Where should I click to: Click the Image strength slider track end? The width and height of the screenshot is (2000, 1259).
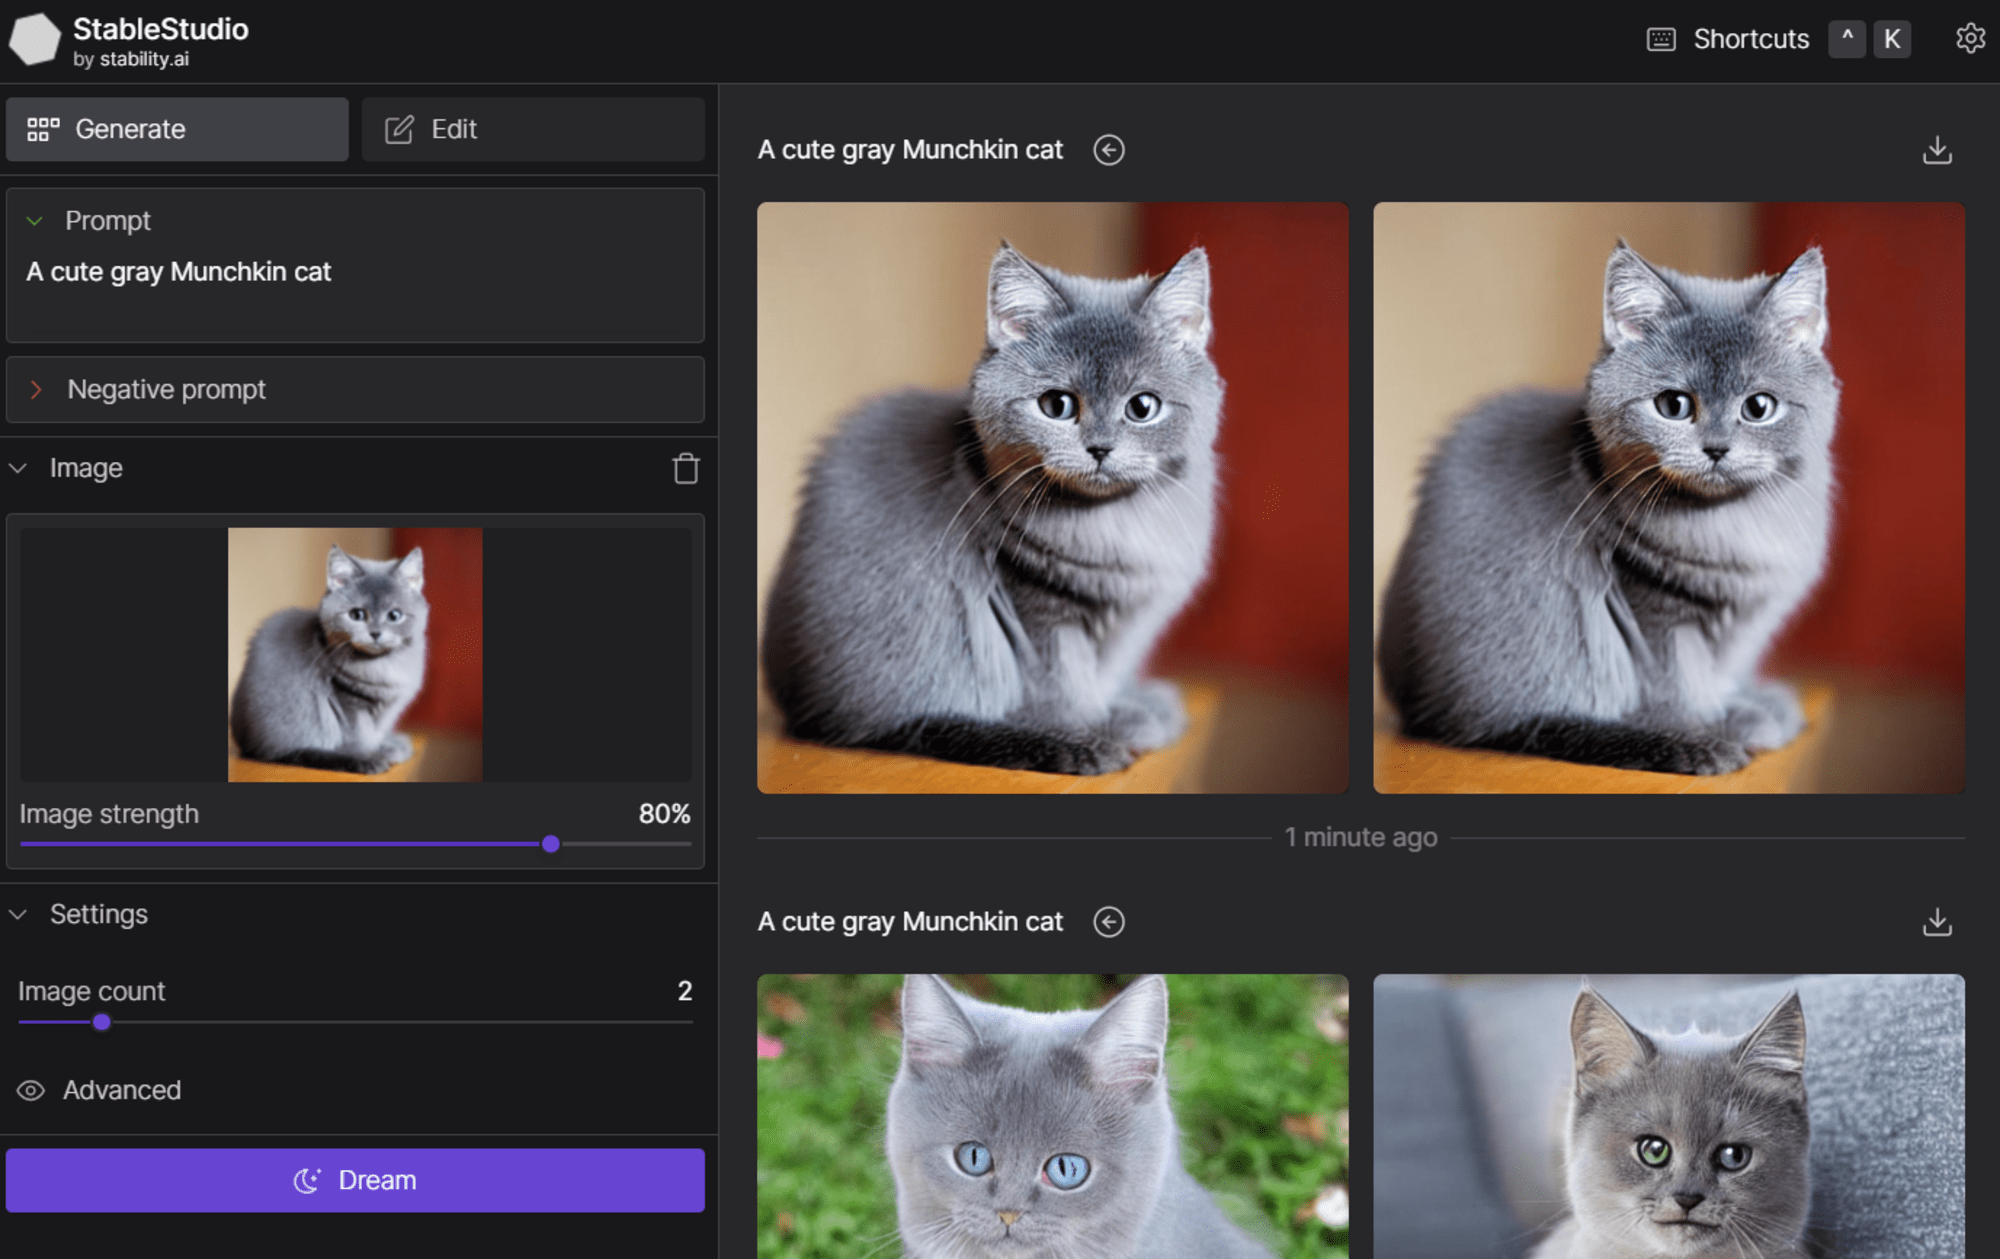[x=688, y=844]
